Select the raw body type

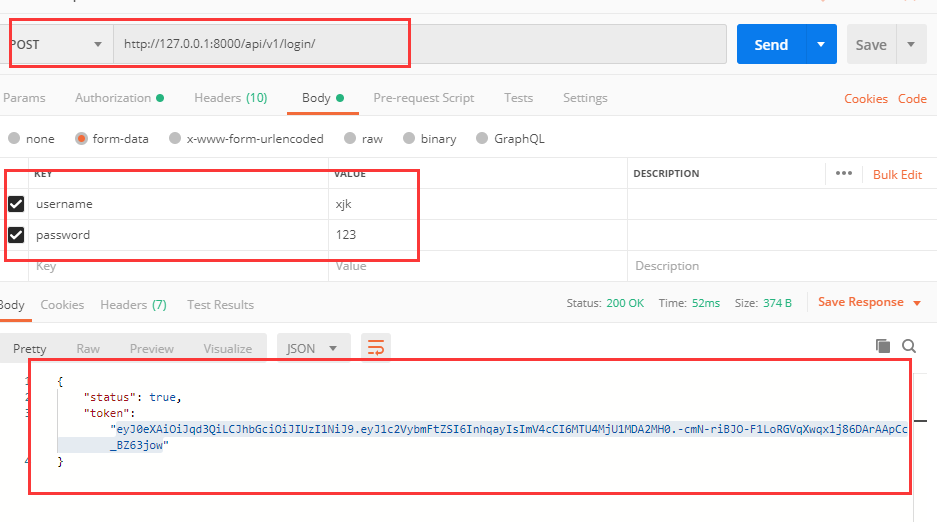click(350, 138)
